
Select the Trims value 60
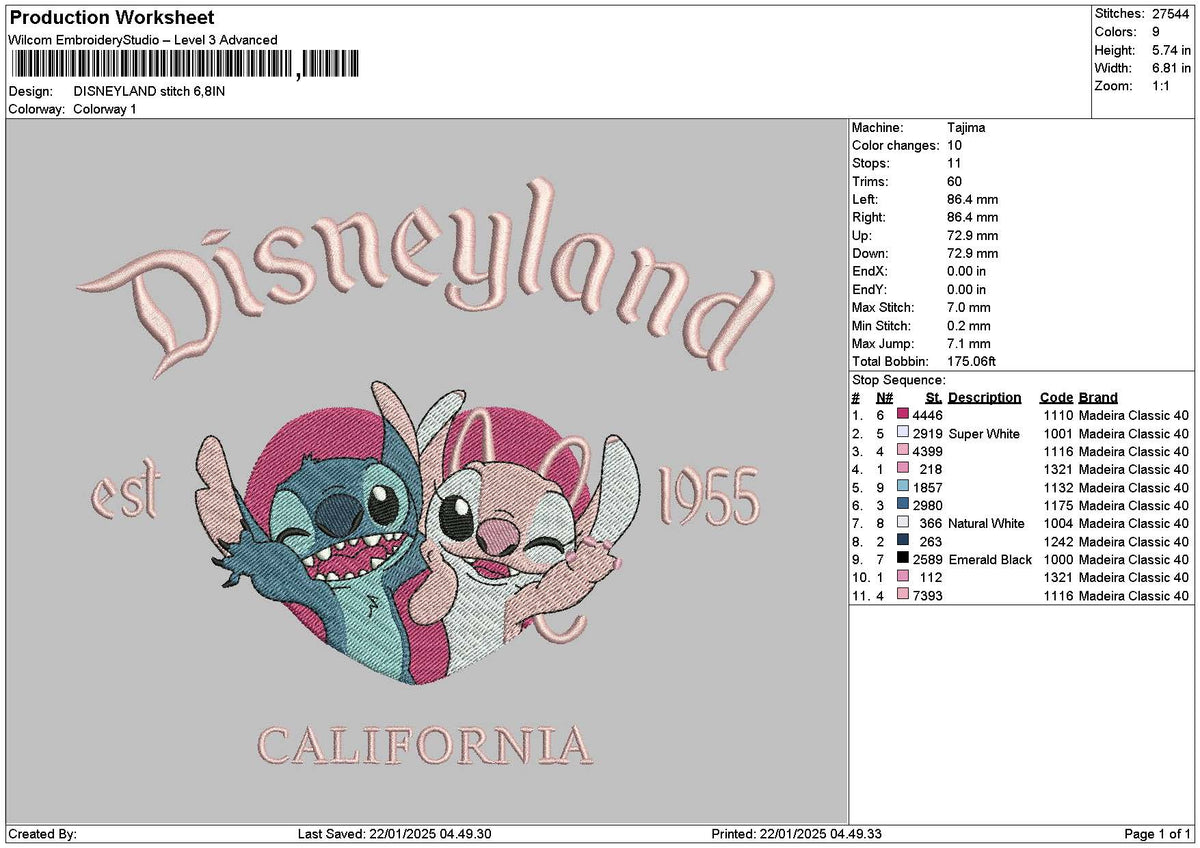[x=954, y=182]
